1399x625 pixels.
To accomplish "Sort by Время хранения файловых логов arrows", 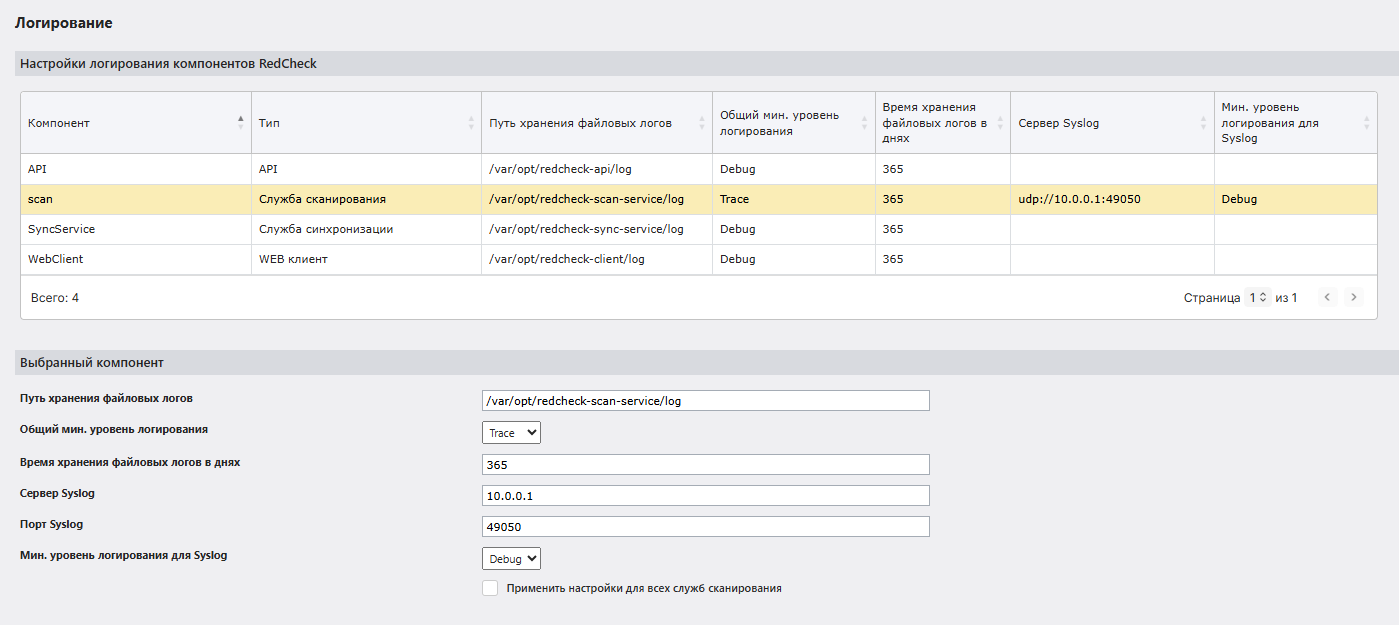I will [x=1000, y=122].
